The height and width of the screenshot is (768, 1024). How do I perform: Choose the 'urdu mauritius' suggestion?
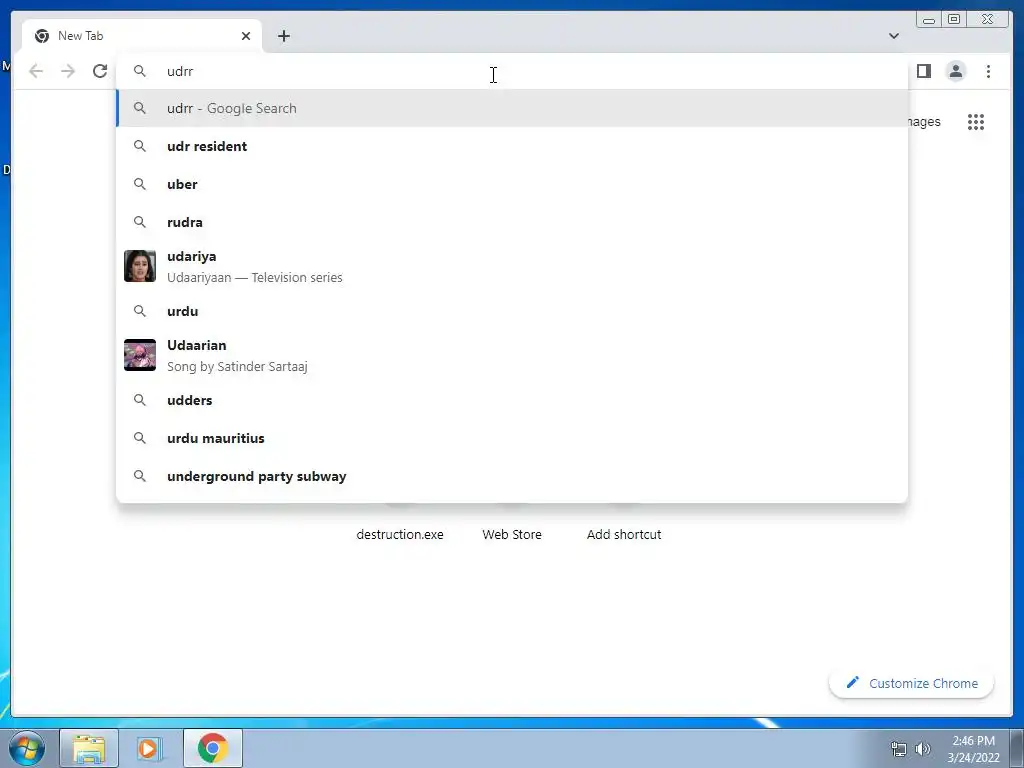click(512, 438)
